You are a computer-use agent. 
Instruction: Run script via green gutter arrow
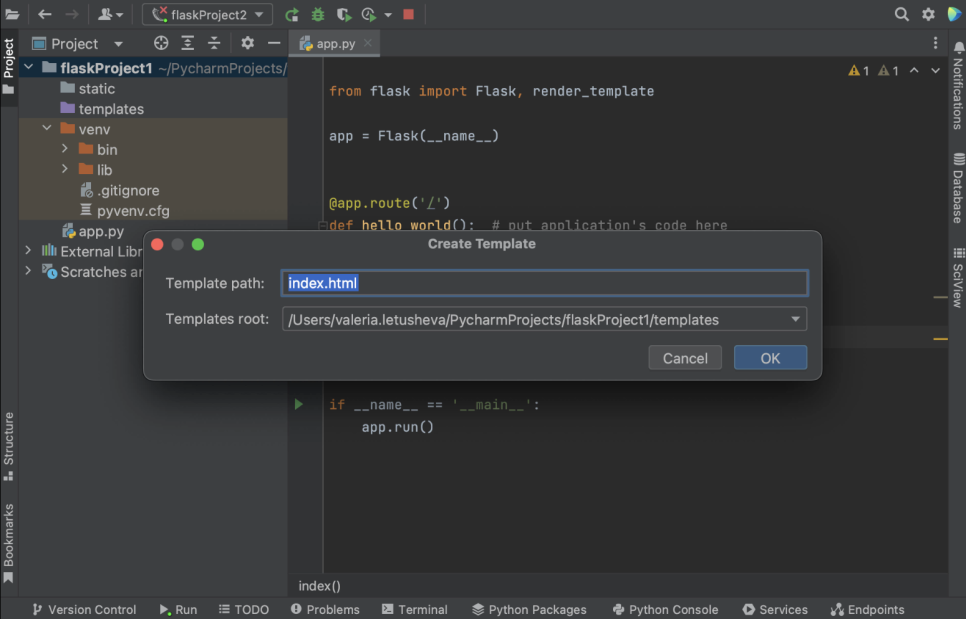(x=298, y=405)
